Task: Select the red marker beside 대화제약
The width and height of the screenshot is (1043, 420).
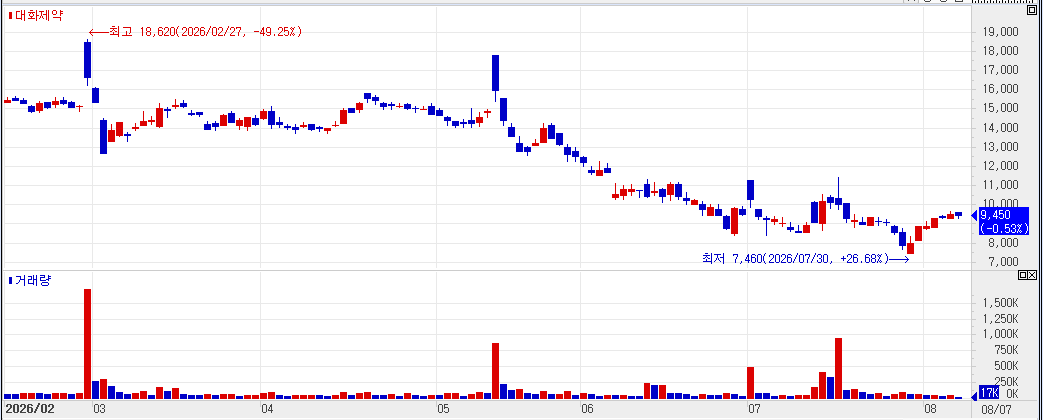Action: pyautogui.click(x=10, y=16)
